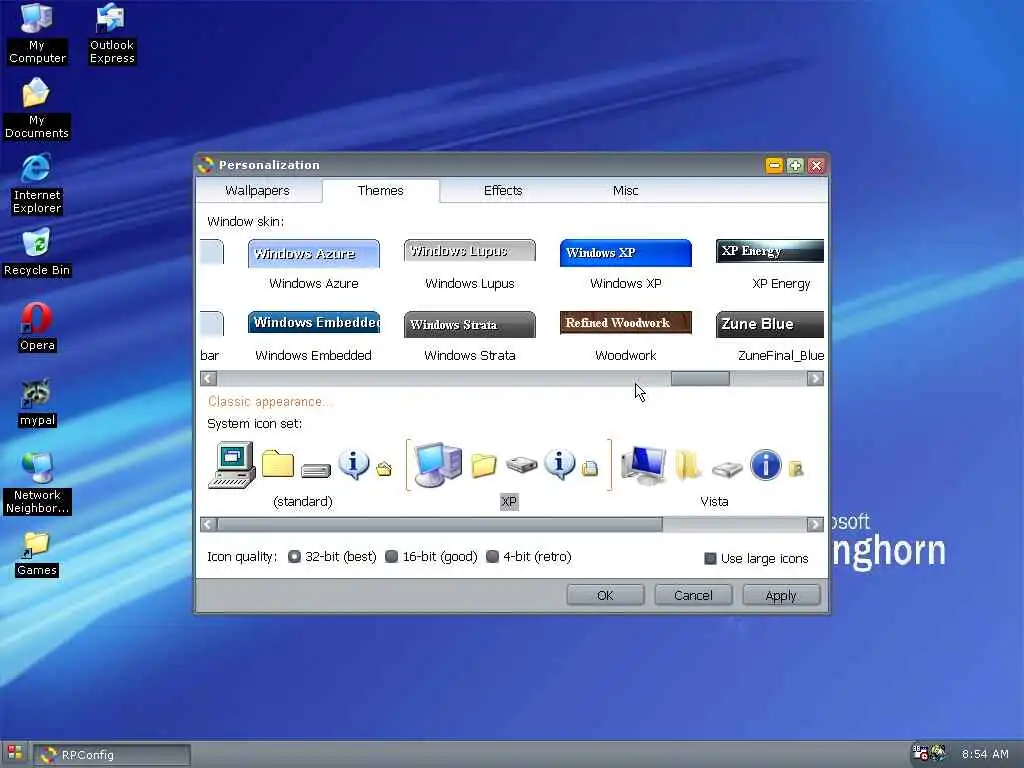Click the Vista set computer icon
1024x768 pixels.
point(644,464)
